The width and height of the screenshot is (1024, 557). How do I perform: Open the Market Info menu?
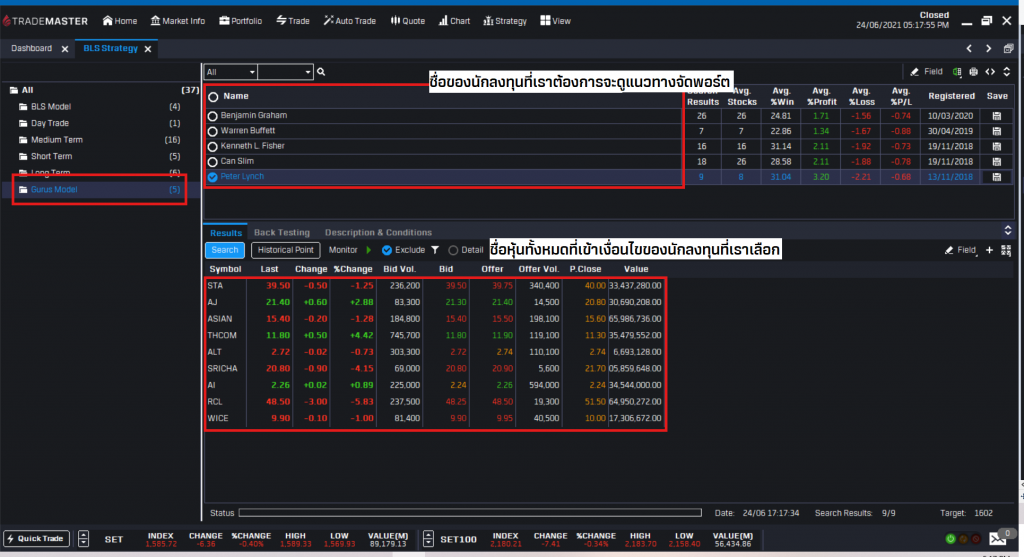(178, 21)
